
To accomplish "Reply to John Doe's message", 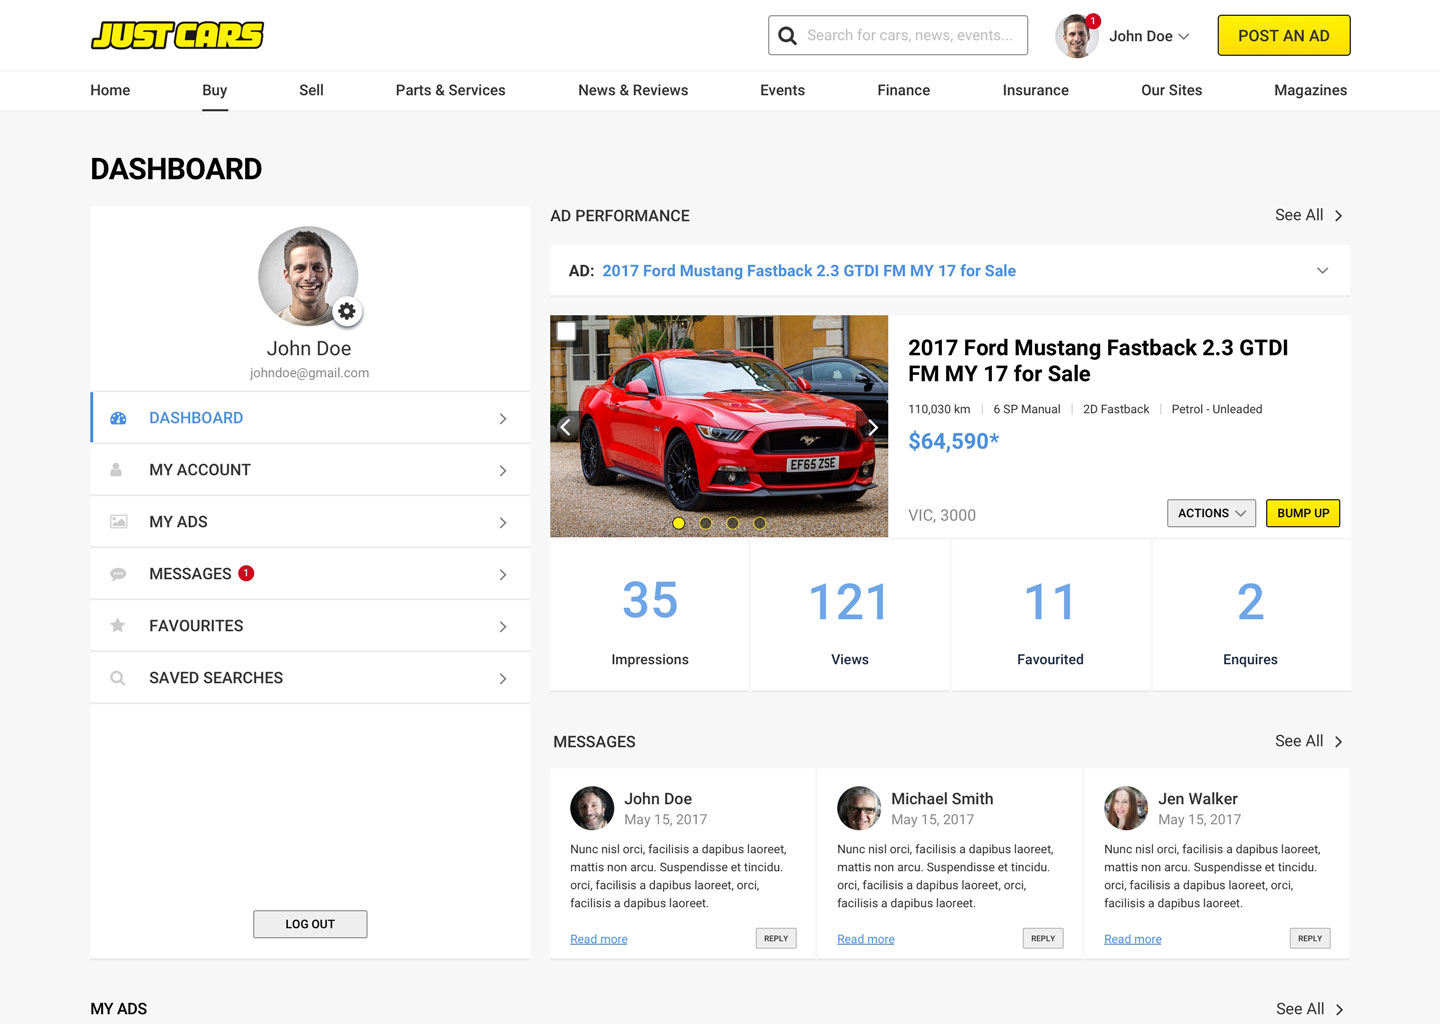I will point(776,938).
